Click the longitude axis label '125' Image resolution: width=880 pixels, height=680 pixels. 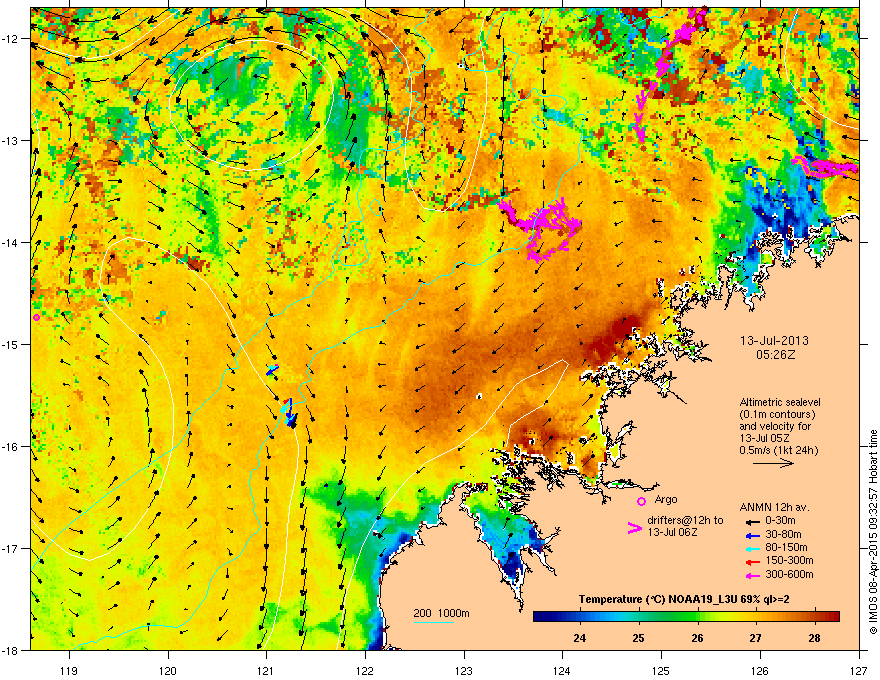661,671
